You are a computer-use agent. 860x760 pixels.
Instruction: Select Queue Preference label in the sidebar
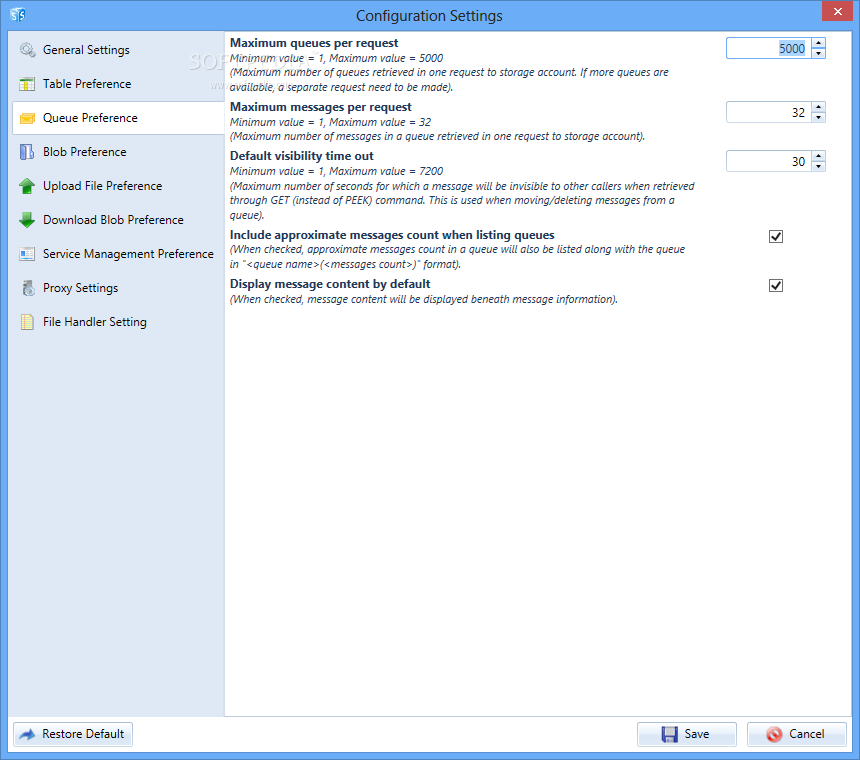click(90, 118)
